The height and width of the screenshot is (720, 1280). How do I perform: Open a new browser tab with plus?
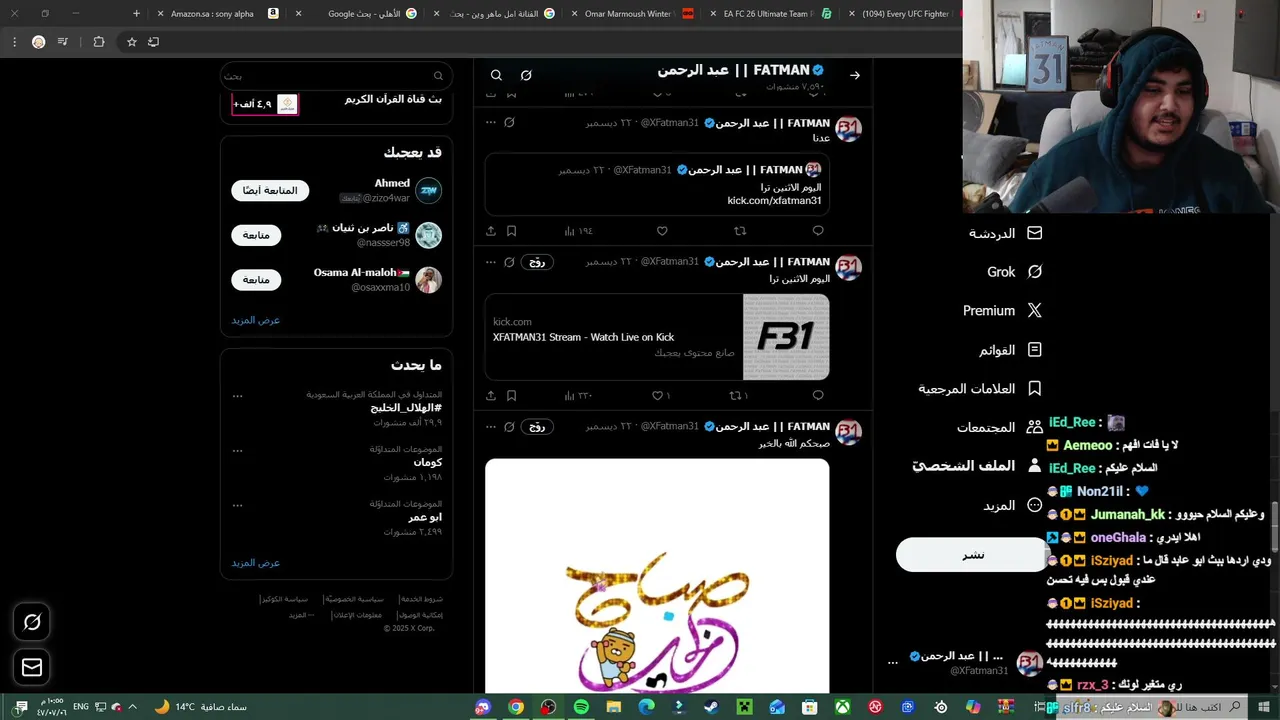pos(137,14)
